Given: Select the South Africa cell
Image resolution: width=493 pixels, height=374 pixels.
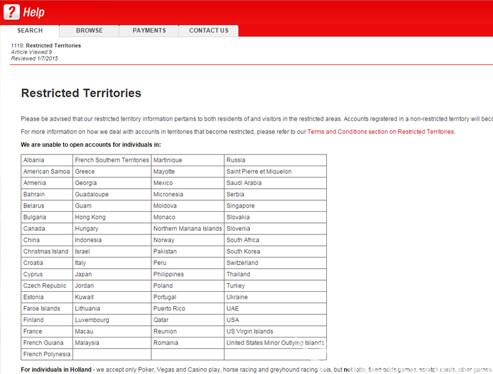Looking at the screenshot, I should point(275,240).
